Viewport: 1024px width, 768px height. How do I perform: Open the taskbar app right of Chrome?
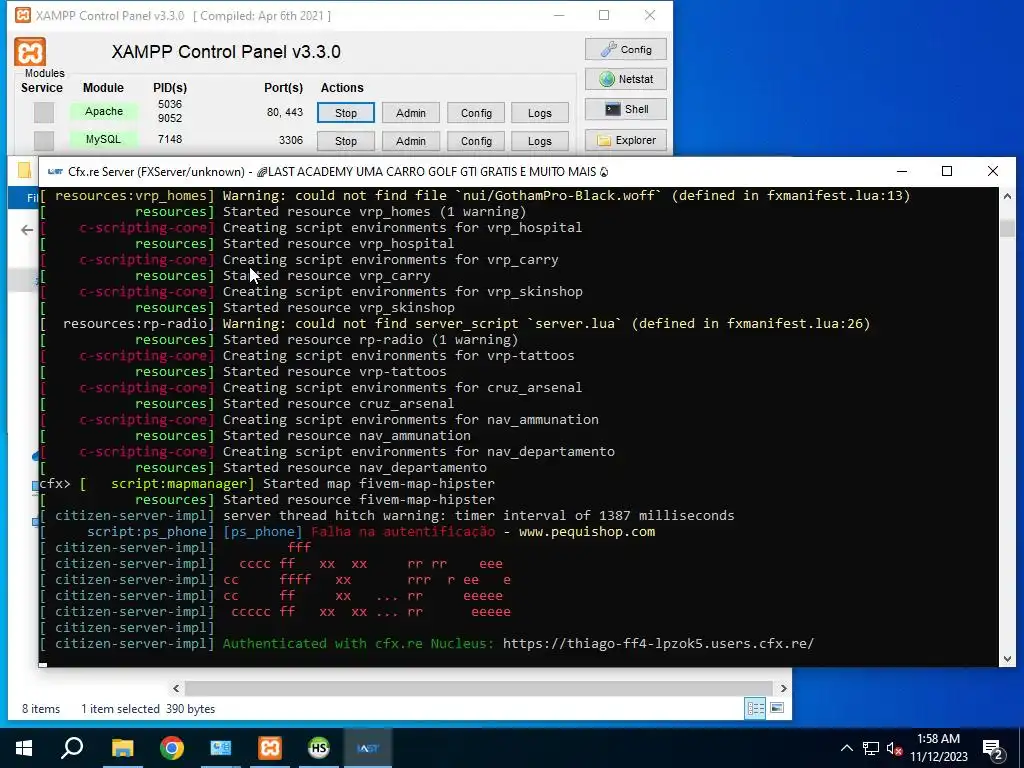pyautogui.click(x=221, y=748)
